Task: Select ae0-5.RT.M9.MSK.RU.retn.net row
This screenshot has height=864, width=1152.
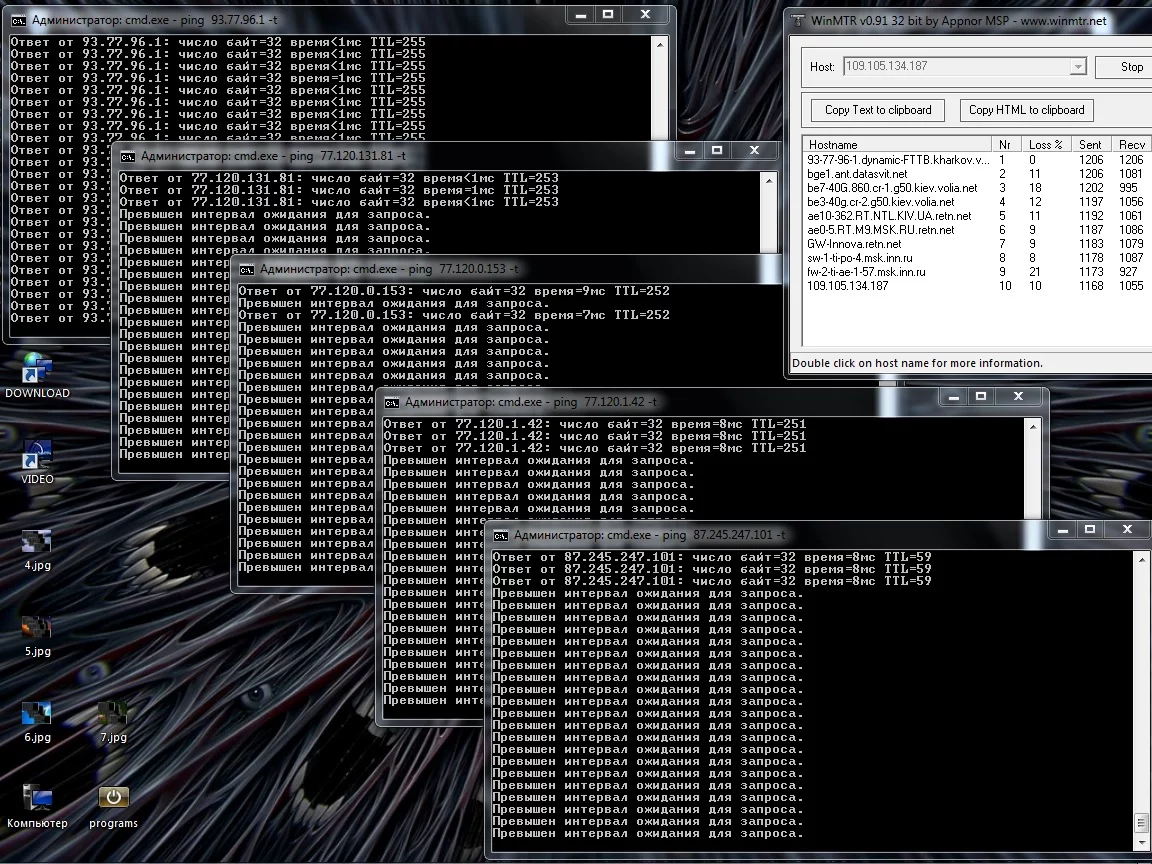Action: coord(976,230)
